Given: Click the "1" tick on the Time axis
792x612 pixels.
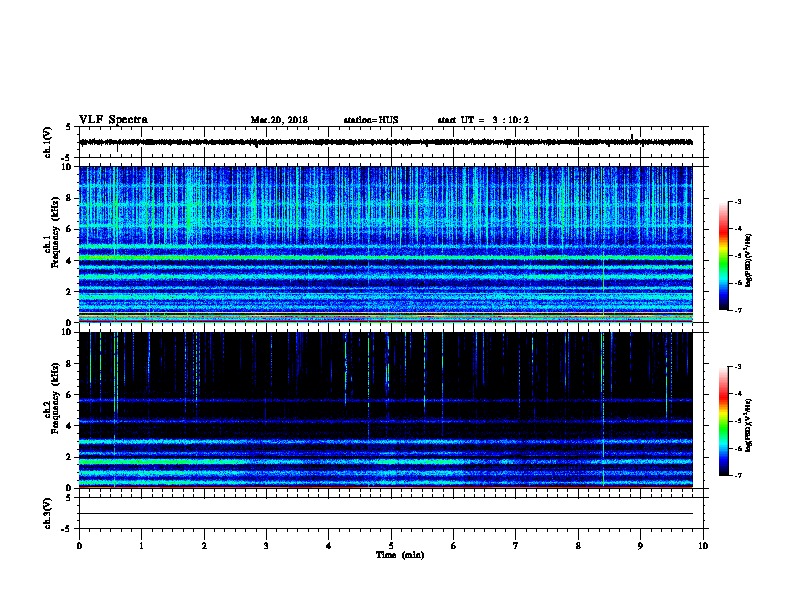Looking at the screenshot, I should (141, 546).
